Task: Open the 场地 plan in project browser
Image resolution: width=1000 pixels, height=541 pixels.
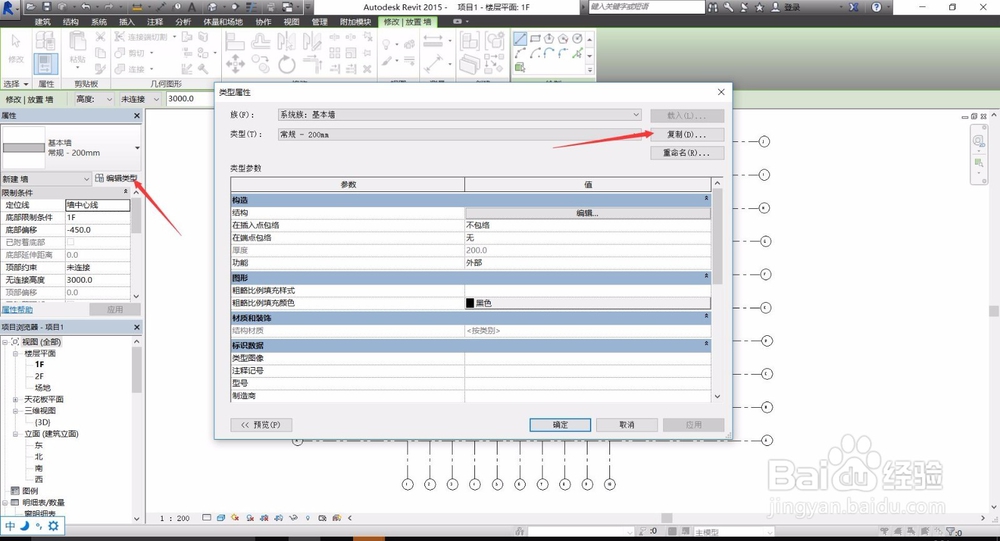Action: (43, 388)
